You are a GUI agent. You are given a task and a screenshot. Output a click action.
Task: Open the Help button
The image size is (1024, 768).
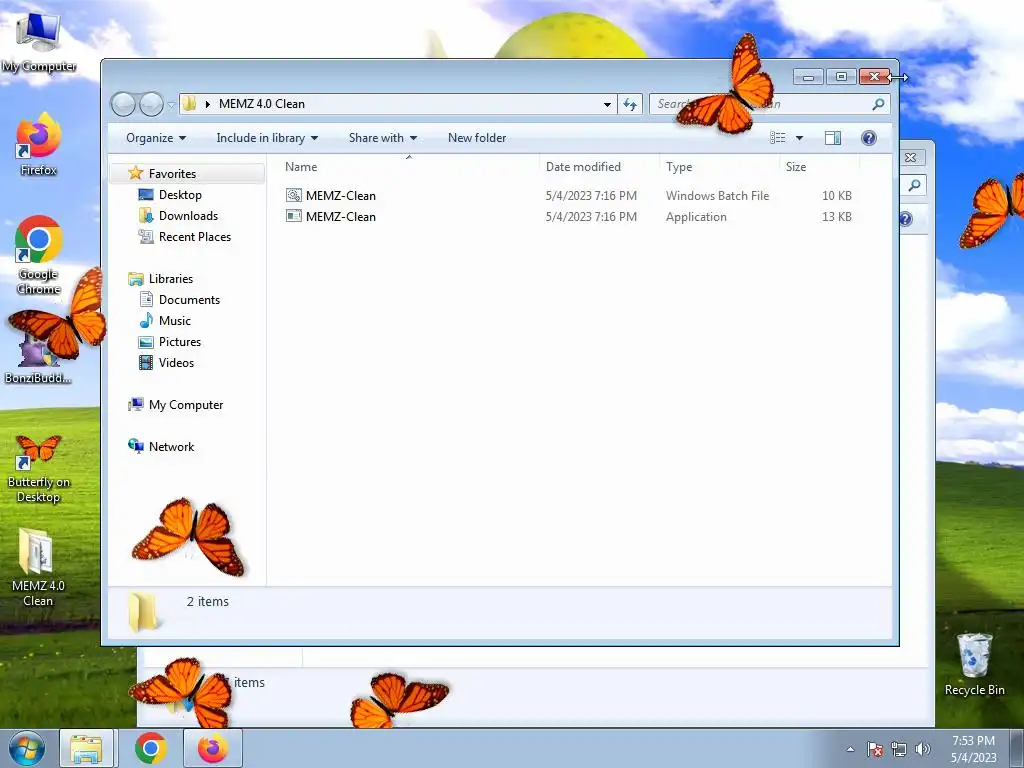(x=869, y=138)
